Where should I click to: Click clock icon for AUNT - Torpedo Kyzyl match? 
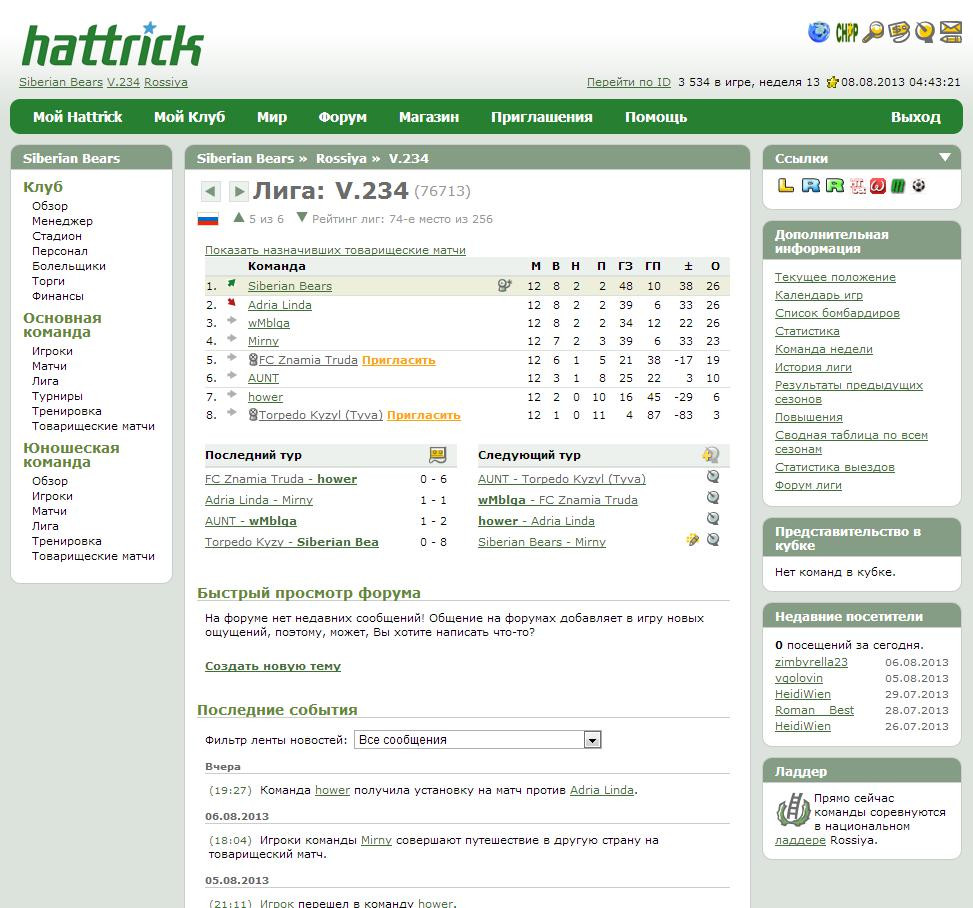(713, 476)
